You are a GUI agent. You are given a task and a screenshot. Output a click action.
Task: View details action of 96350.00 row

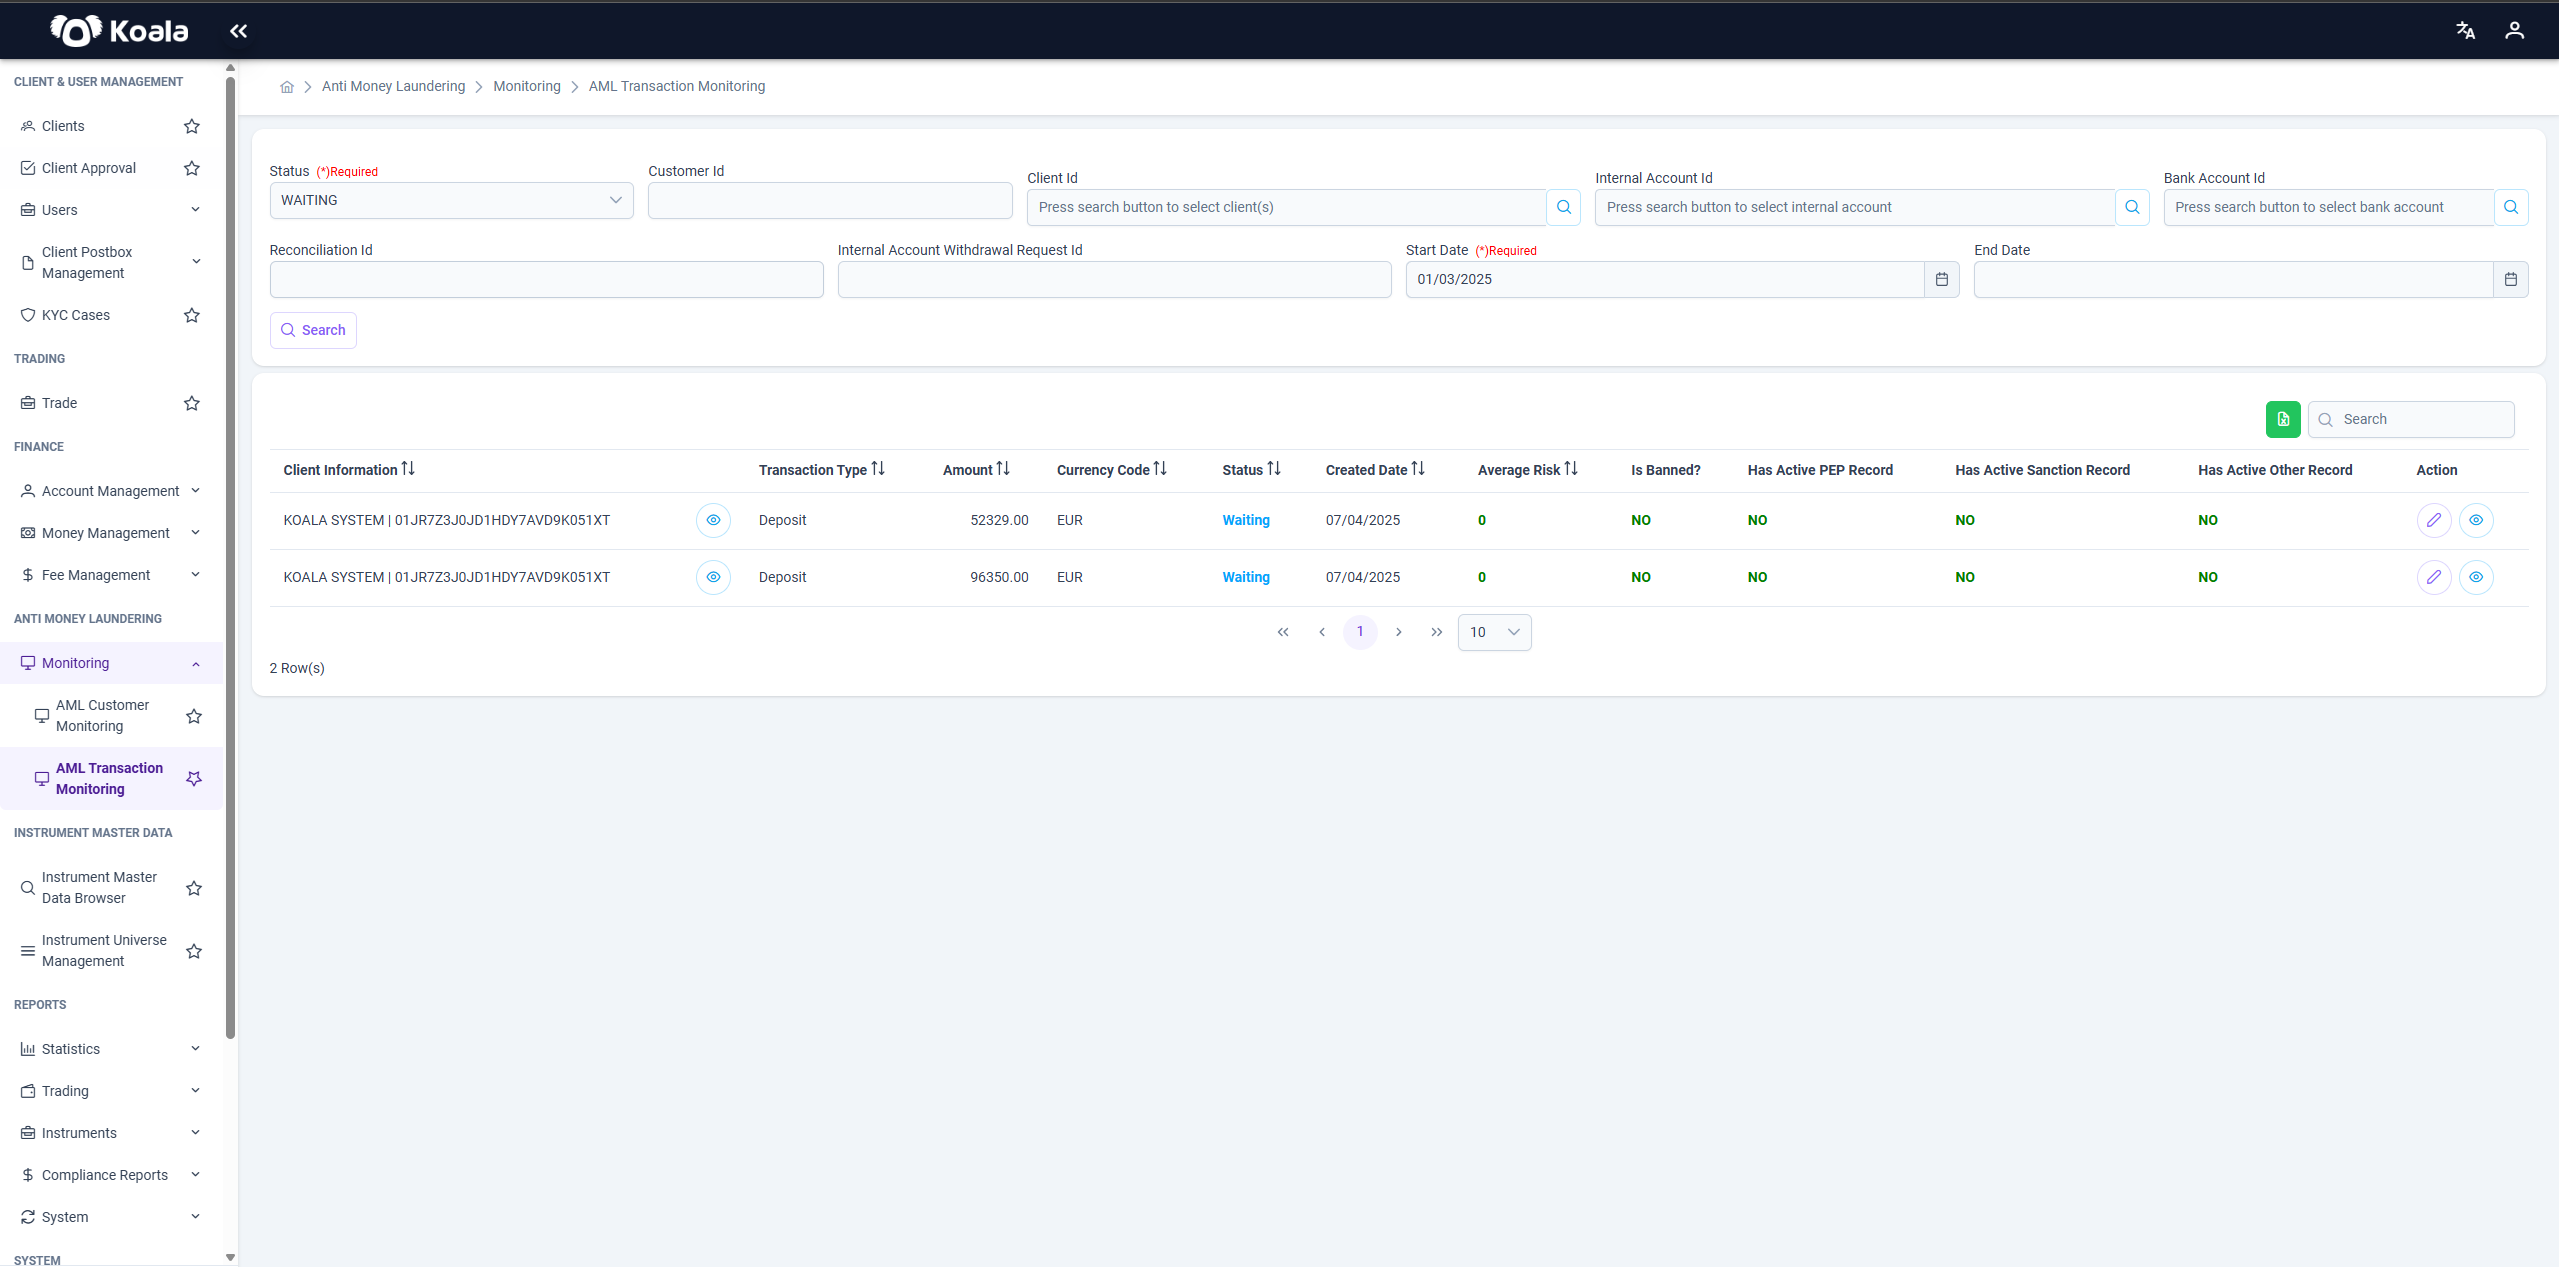(x=2476, y=577)
